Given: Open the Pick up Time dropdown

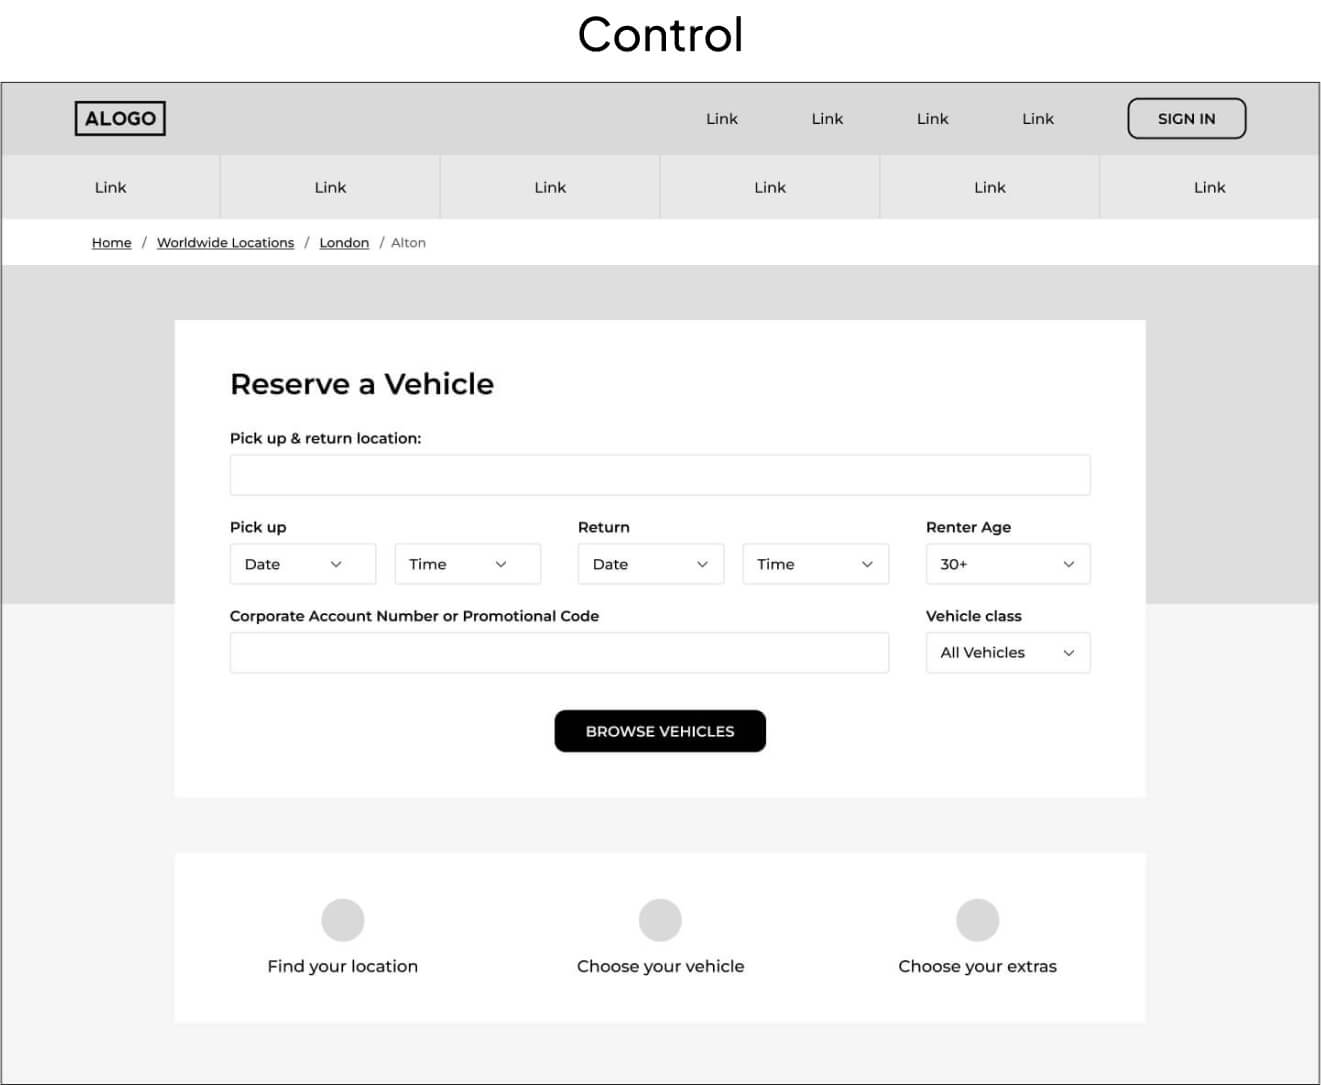Looking at the screenshot, I should [x=467, y=564].
